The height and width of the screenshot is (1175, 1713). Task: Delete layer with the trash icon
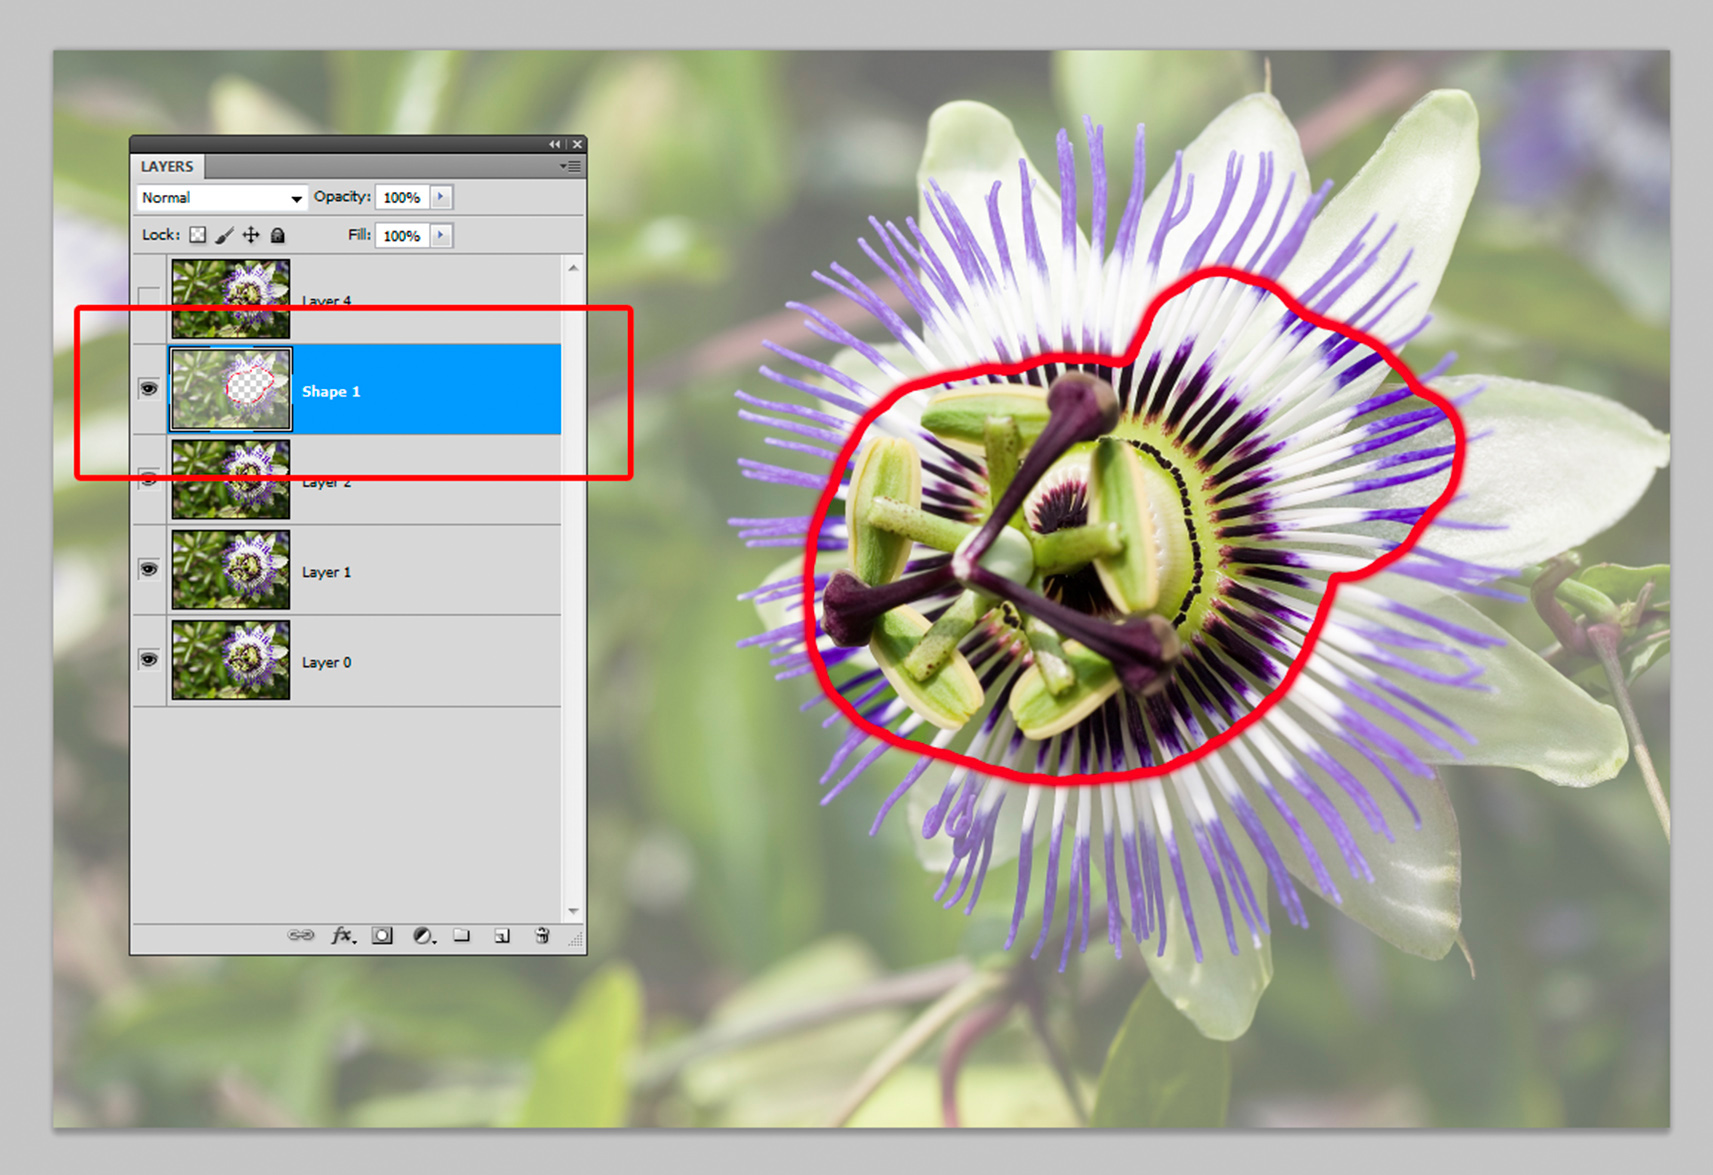coord(542,935)
